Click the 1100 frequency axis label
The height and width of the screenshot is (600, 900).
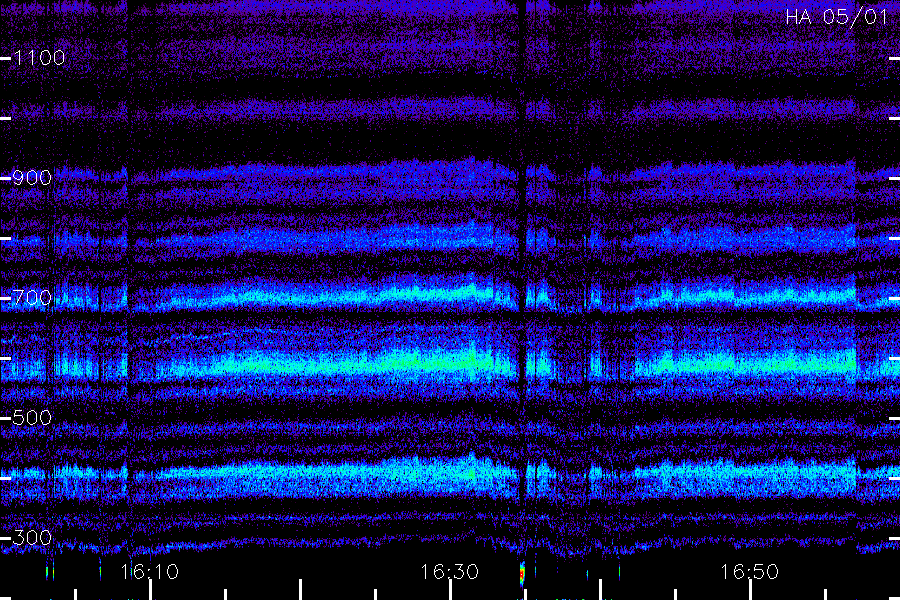[39, 58]
